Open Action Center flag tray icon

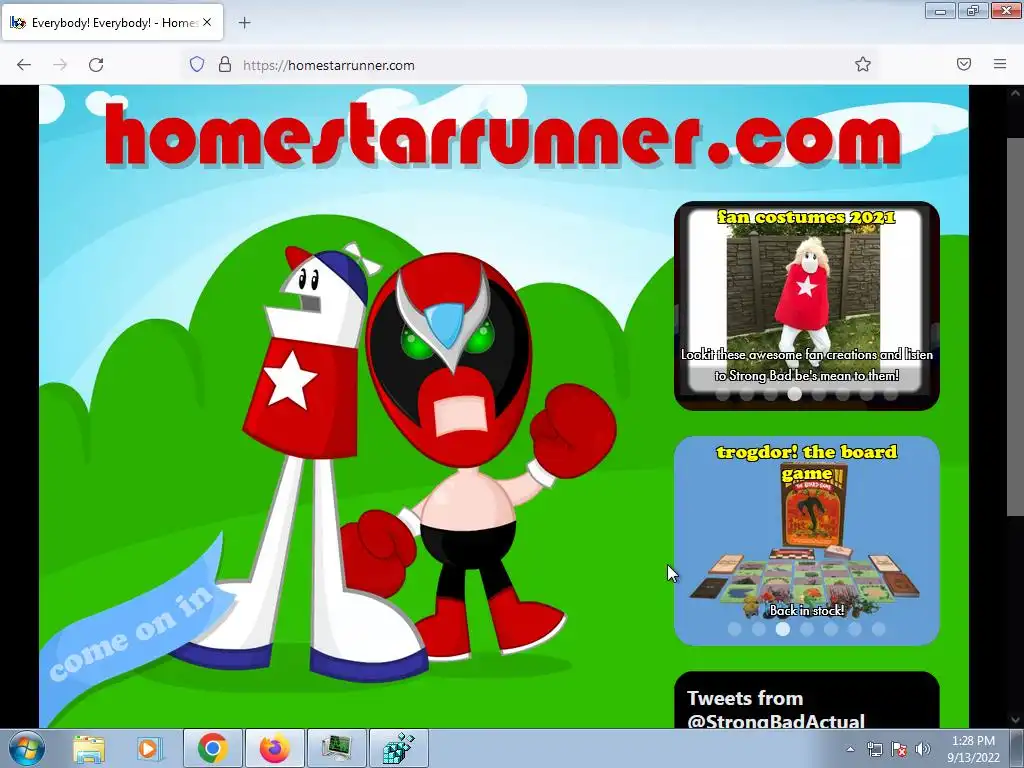[x=899, y=749]
